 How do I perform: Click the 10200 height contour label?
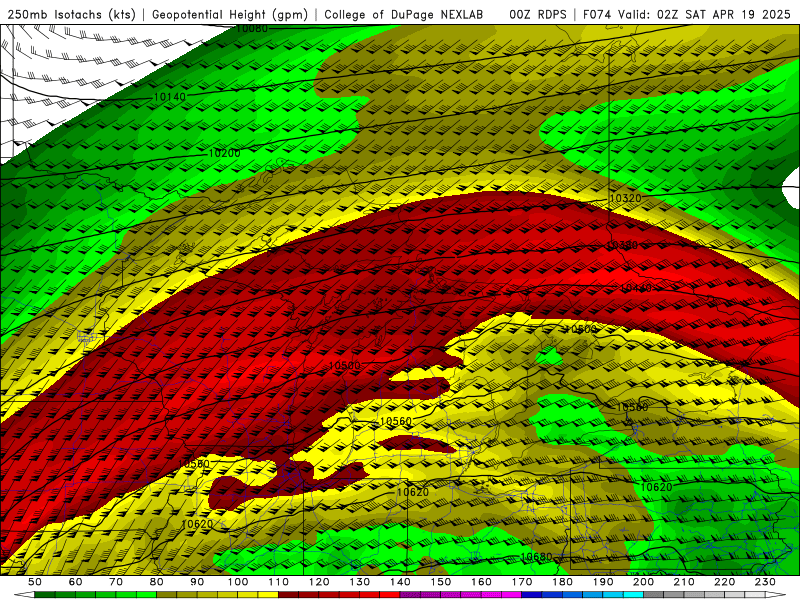[x=224, y=153]
